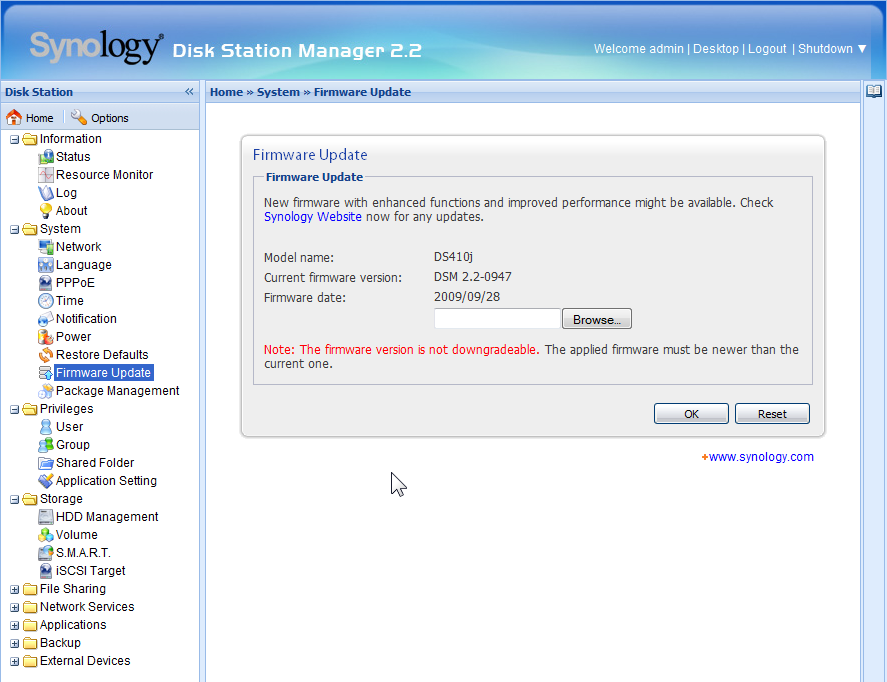The height and width of the screenshot is (682, 887).
Task: Confirm with the OK button
Action: pyautogui.click(x=691, y=413)
